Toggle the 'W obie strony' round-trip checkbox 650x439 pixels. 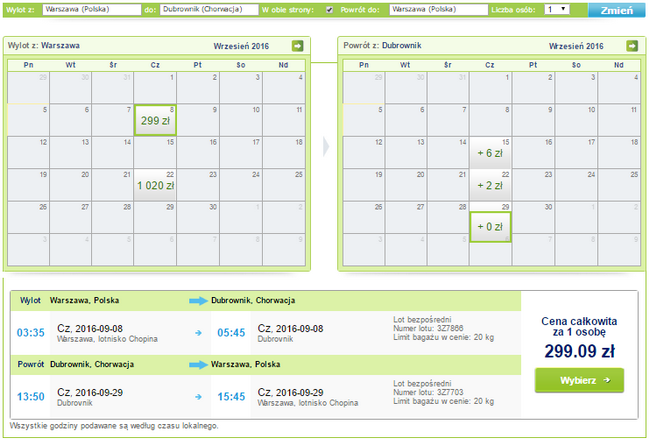click(x=330, y=10)
